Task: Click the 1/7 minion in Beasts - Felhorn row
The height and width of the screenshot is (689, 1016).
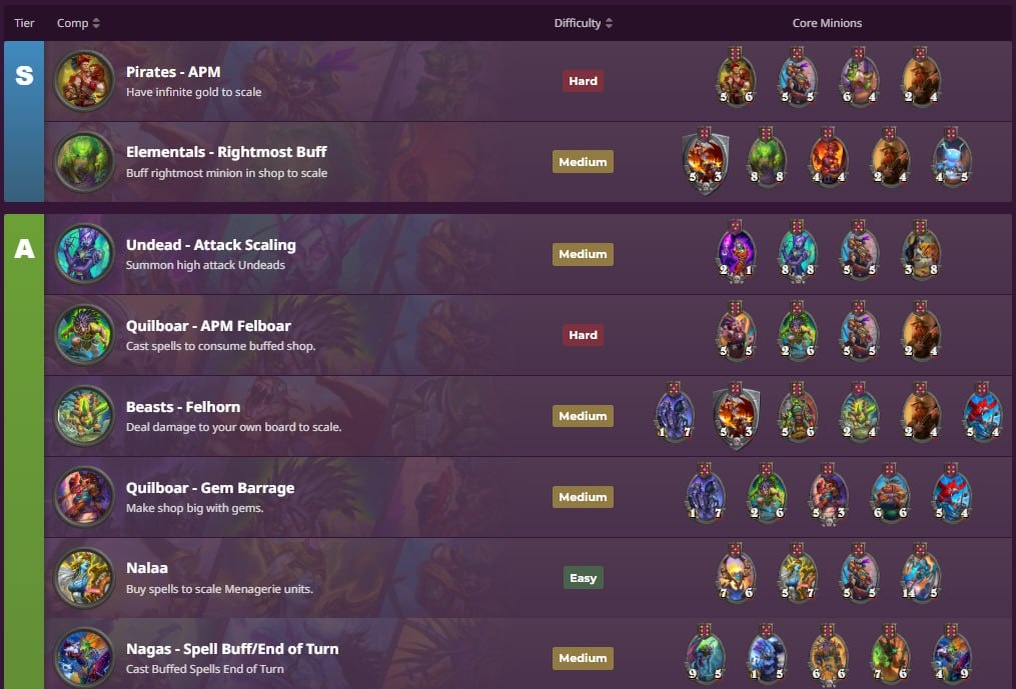Action: [674, 412]
